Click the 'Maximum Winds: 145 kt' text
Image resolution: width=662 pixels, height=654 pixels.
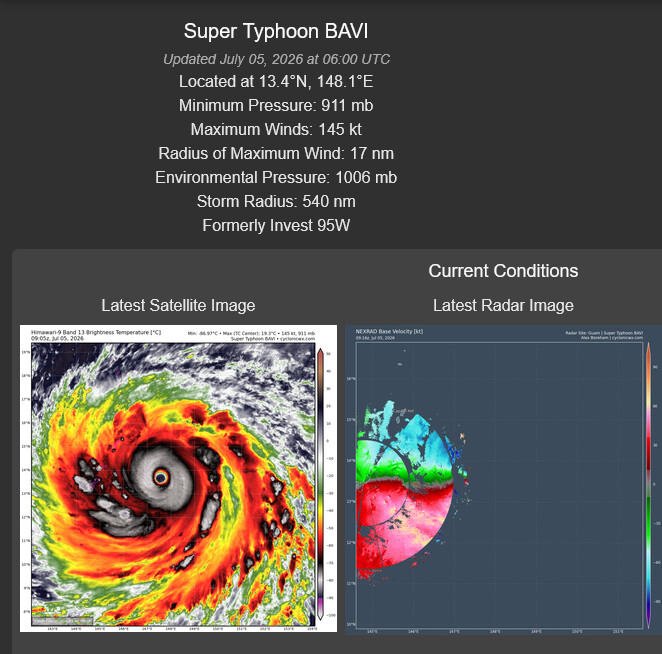tap(276, 129)
